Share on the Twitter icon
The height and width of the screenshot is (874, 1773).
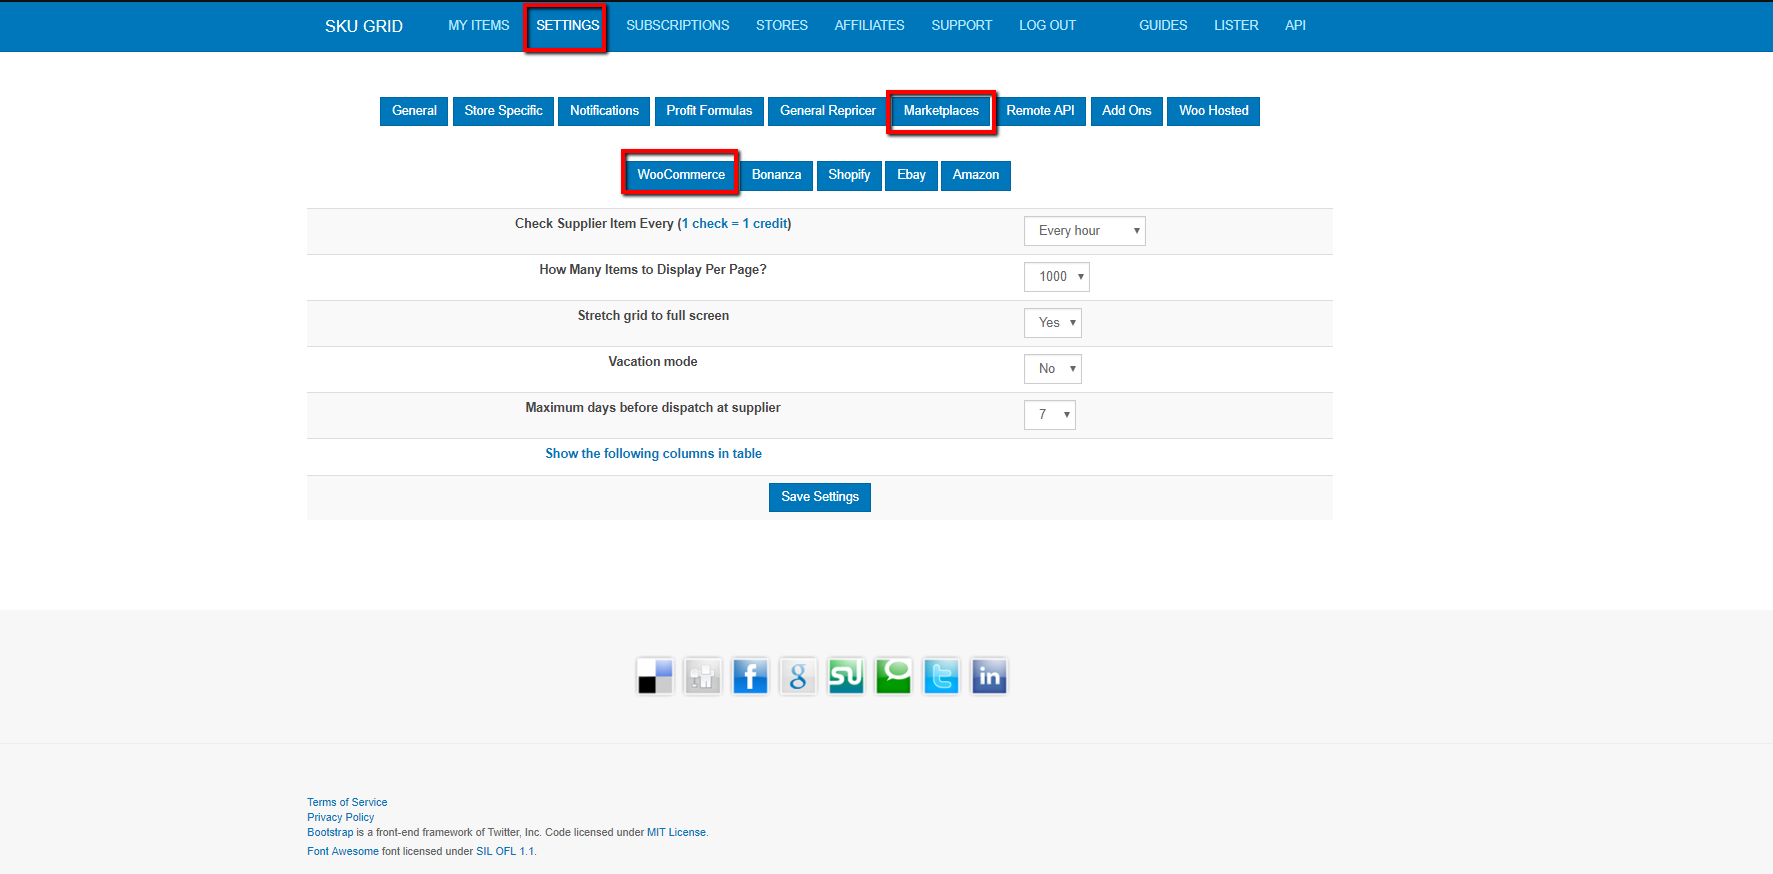[941, 677]
